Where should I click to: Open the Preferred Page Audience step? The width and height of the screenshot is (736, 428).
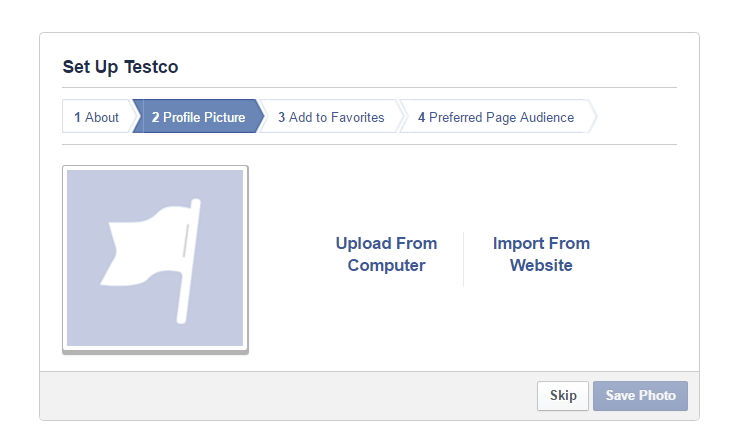pyautogui.click(x=496, y=117)
